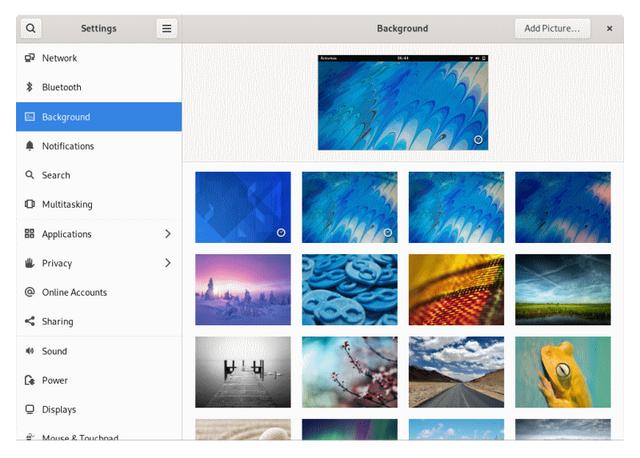Go to Search settings panel
The width and height of the screenshot is (640, 458).
[99, 175]
